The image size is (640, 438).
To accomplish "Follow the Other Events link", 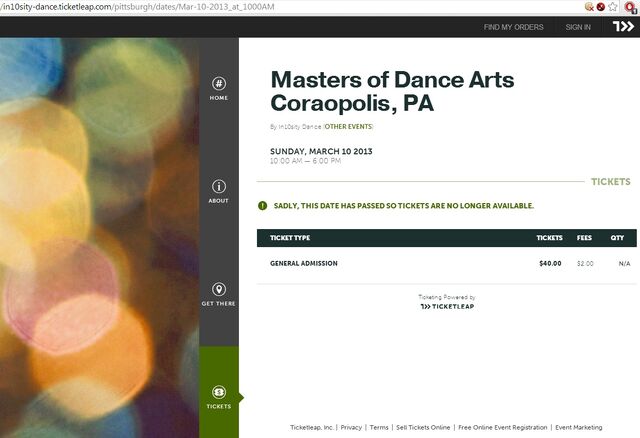I will click(x=348, y=127).
